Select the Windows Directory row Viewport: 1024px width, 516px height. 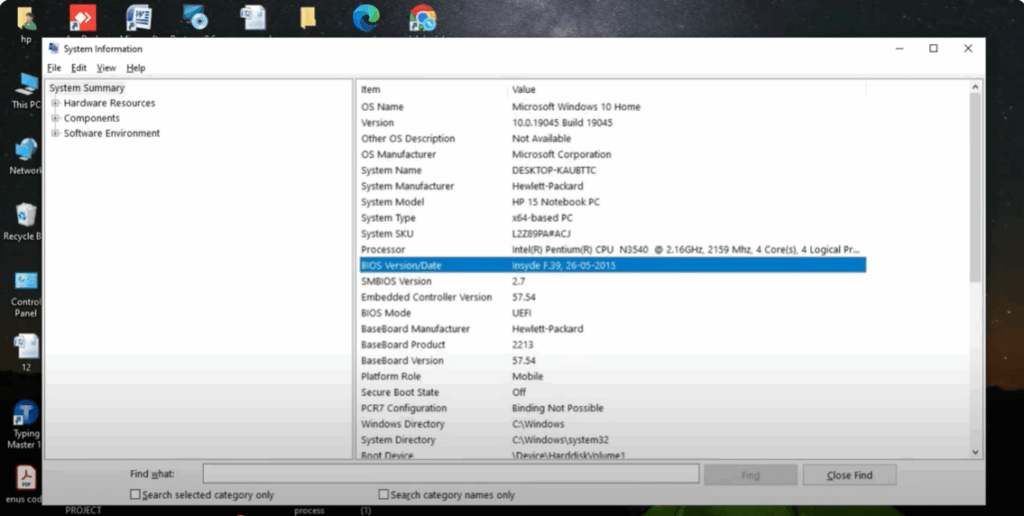(613, 424)
